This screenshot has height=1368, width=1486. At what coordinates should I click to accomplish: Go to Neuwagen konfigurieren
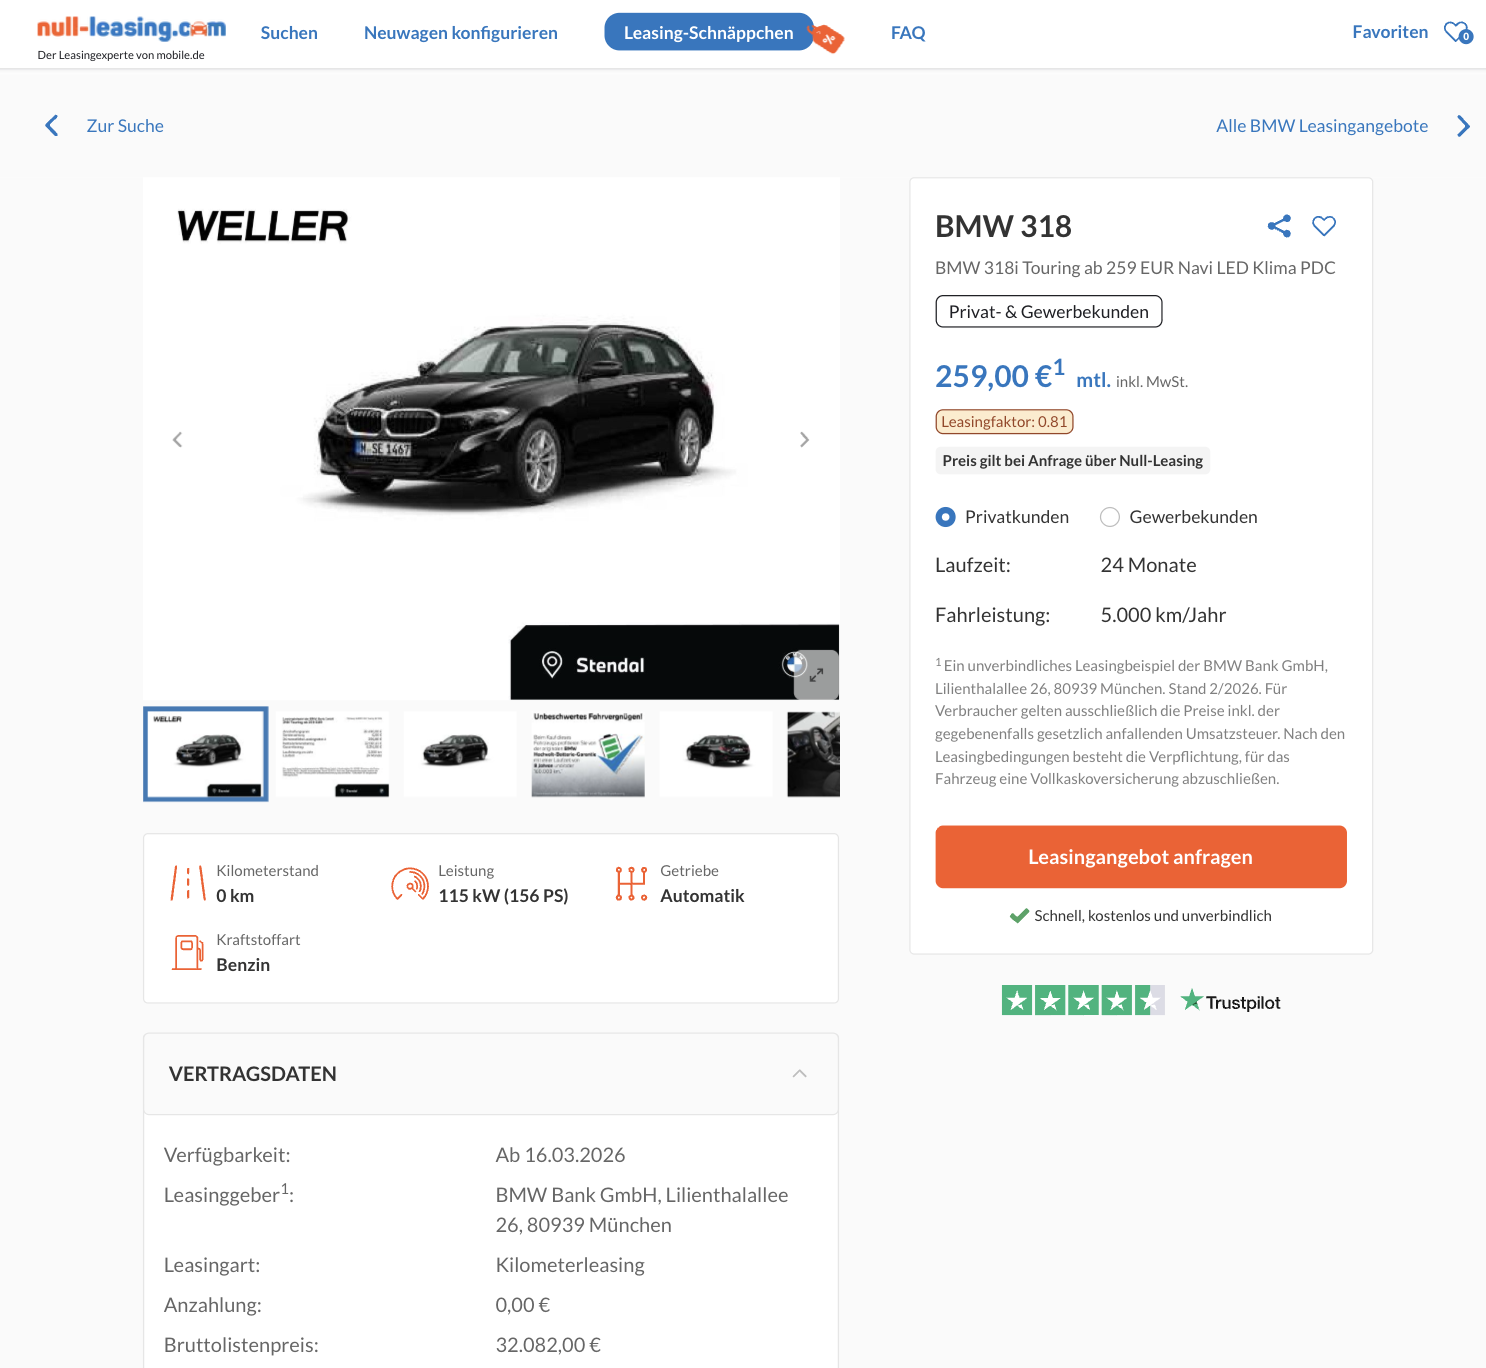pyautogui.click(x=461, y=33)
